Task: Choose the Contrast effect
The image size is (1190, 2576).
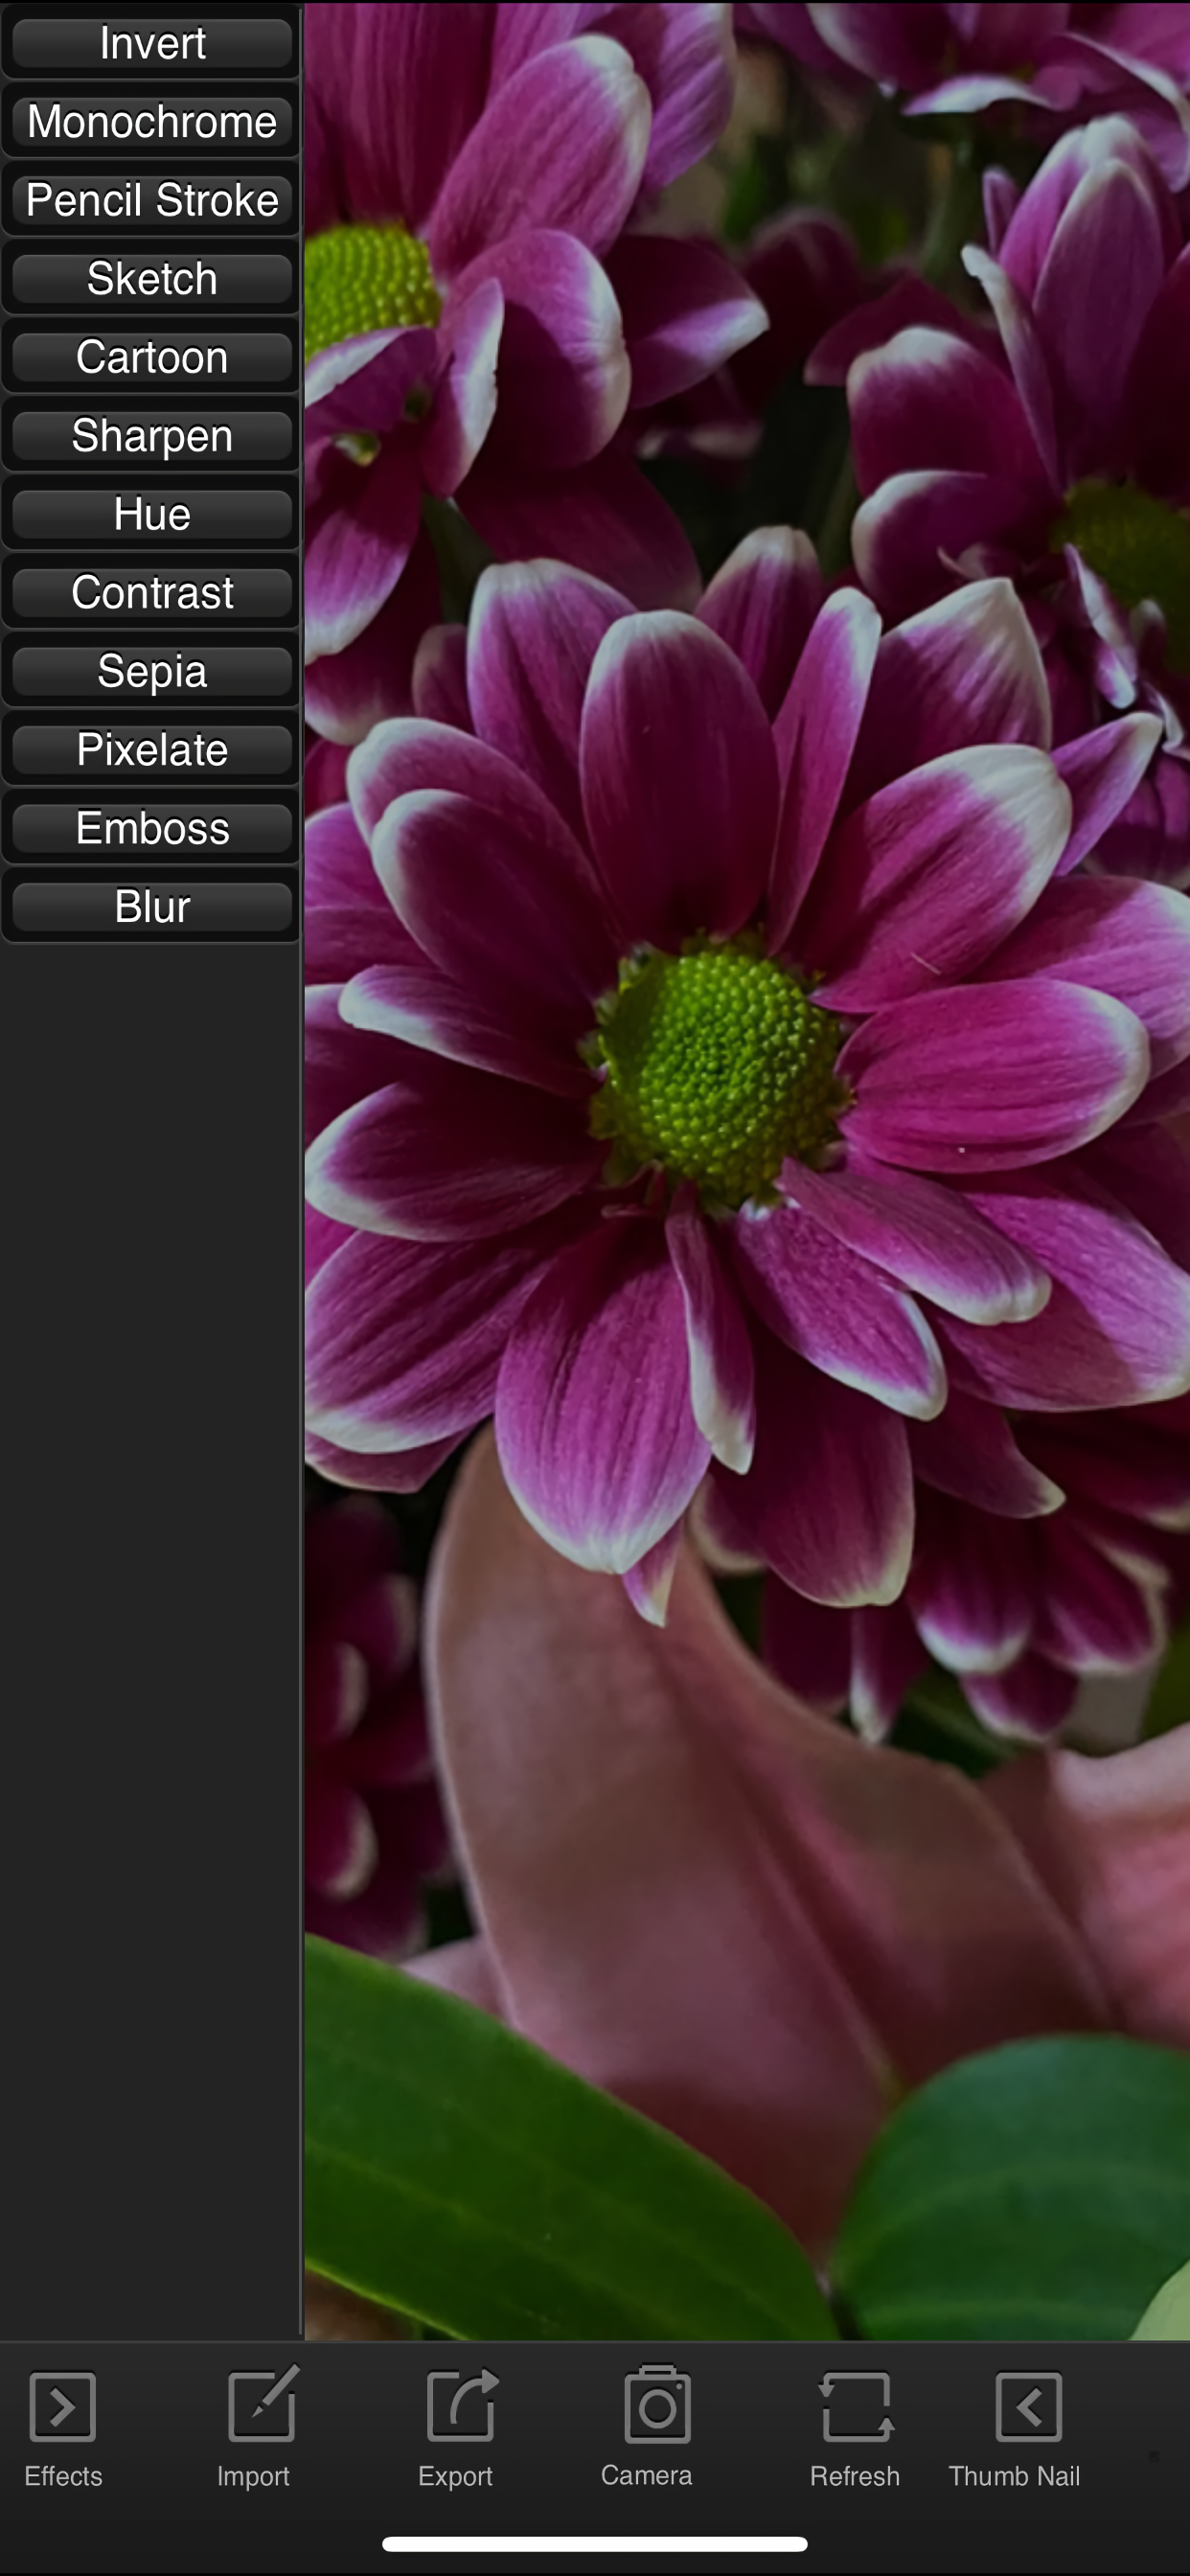Action: coord(152,593)
